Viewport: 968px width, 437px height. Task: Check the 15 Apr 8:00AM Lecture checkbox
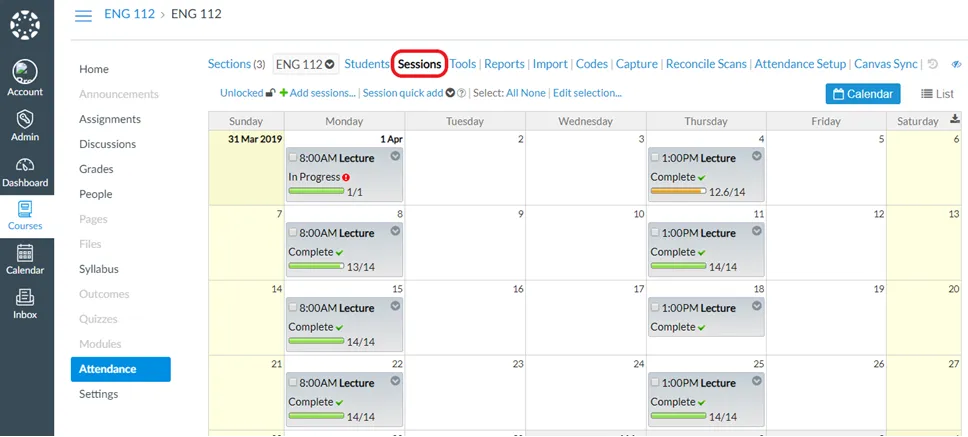(293, 308)
